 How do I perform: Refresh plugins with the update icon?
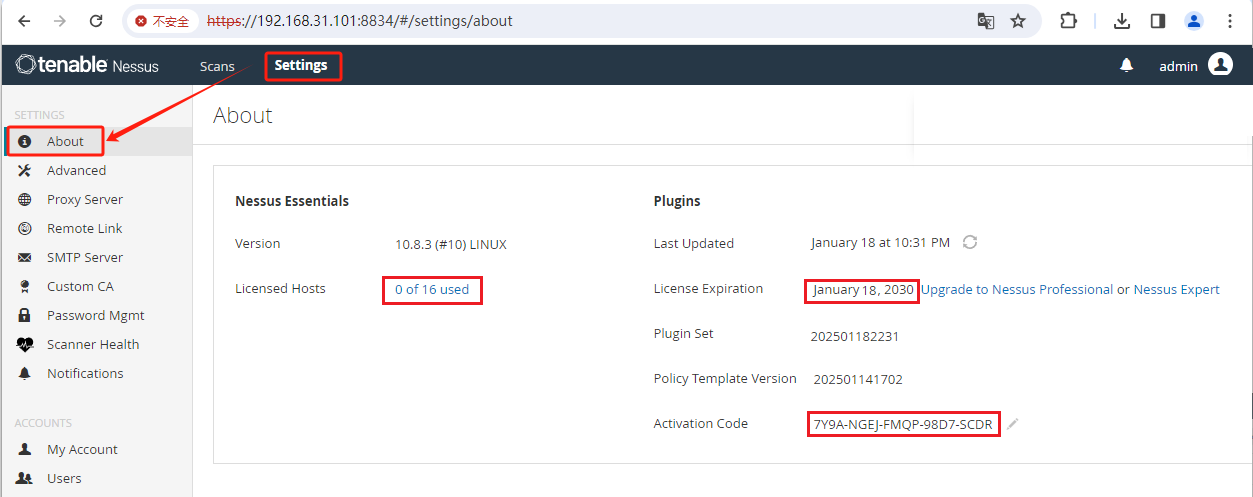[969, 242]
